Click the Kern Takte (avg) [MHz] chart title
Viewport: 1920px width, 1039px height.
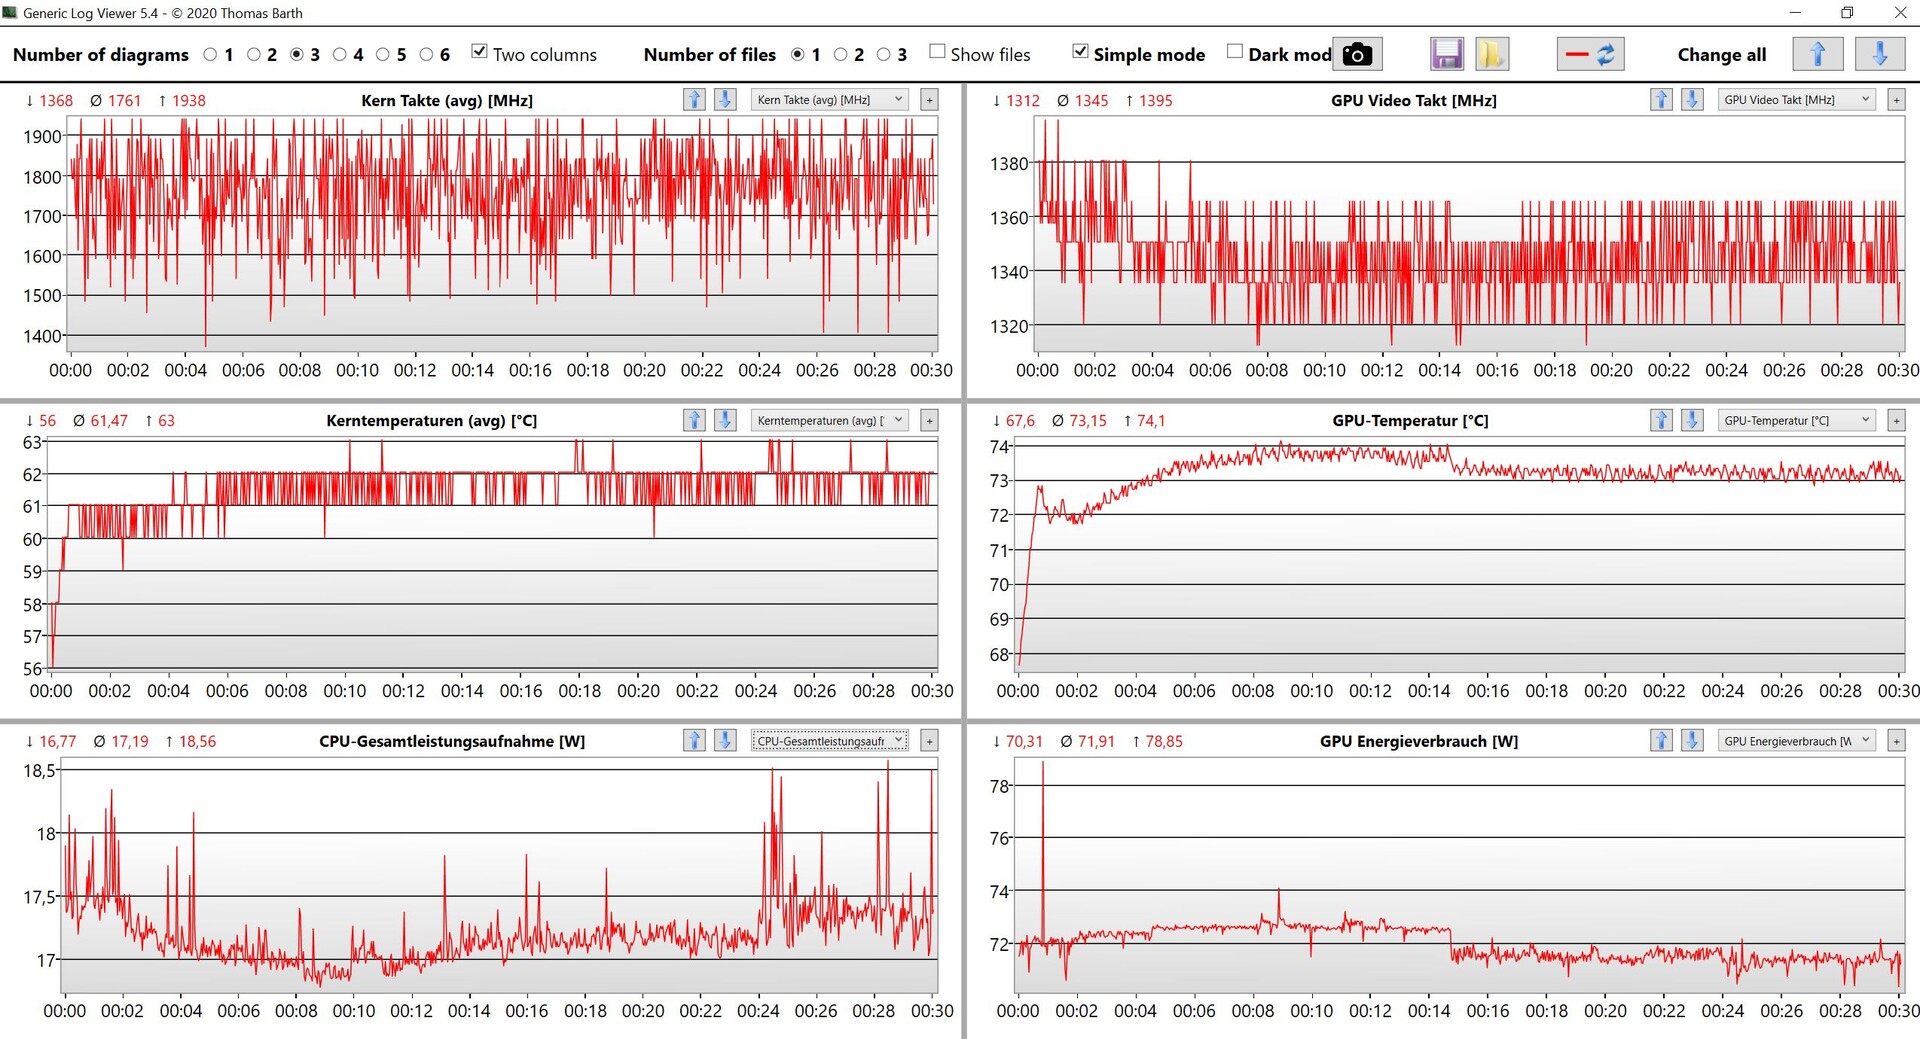click(x=447, y=100)
